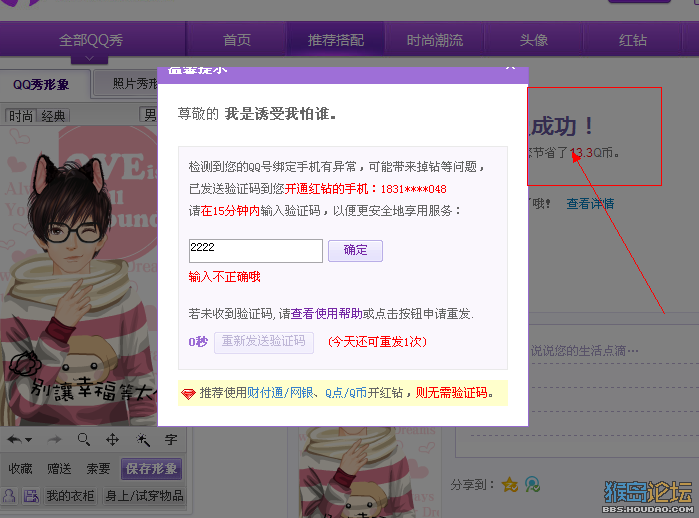Open the 头像 tab
Image resolution: width=699 pixels, height=518 pixels.
(x=534, y=40)
